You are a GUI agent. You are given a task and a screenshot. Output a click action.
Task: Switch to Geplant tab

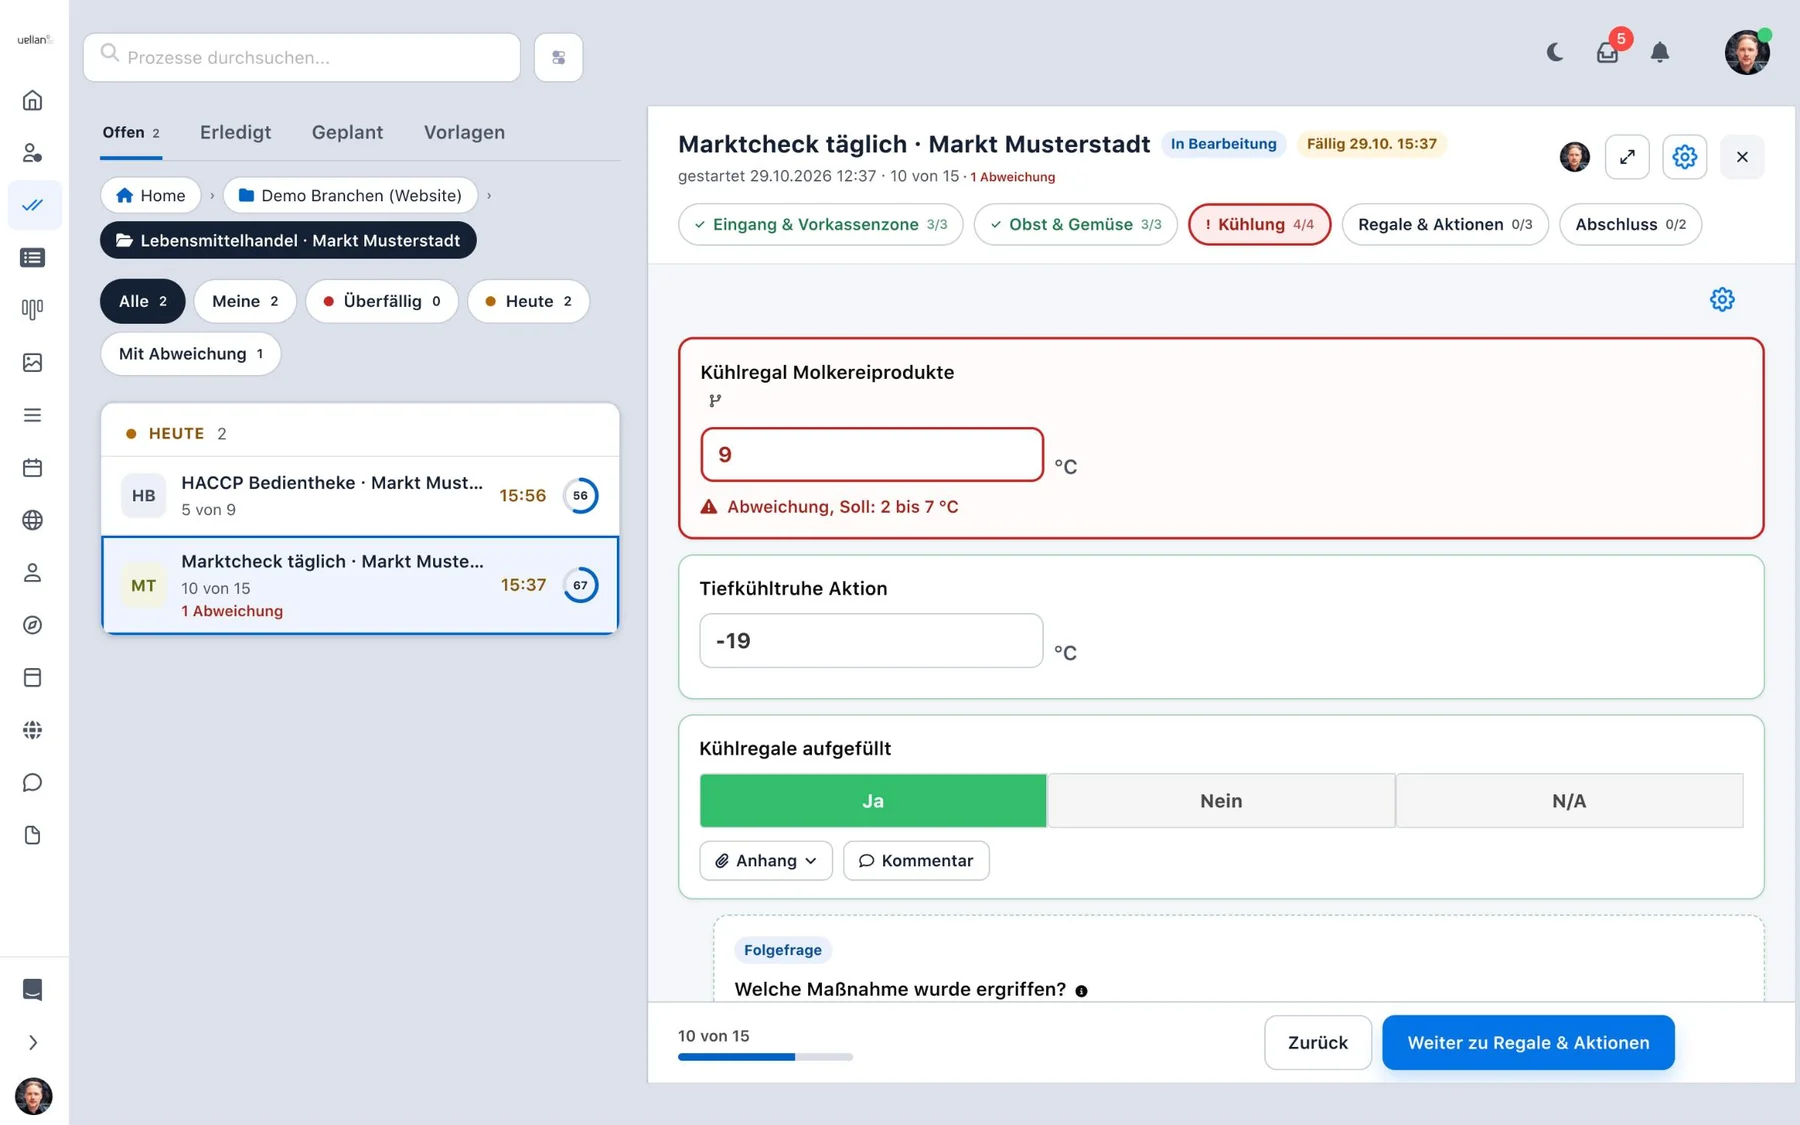[x=347, y=132]
